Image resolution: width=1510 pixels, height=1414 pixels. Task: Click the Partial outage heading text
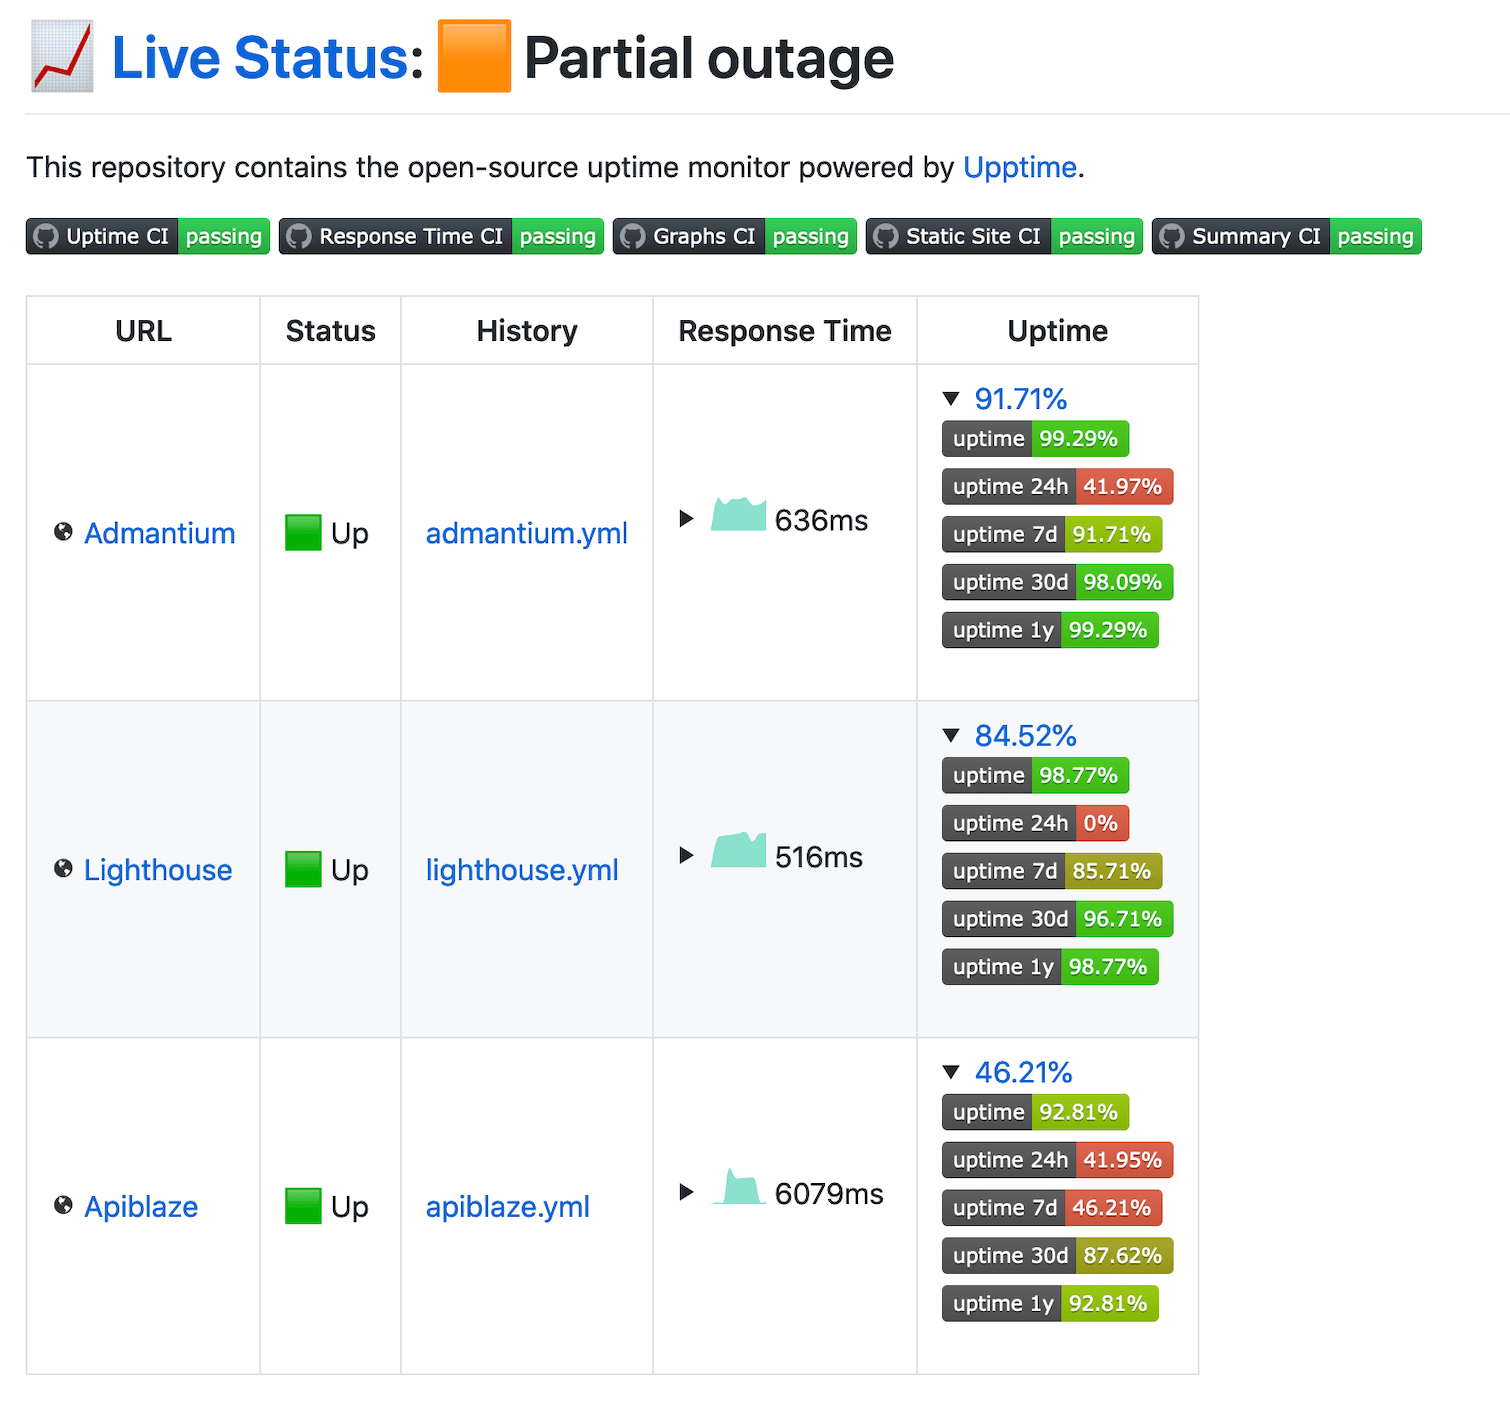709,58
